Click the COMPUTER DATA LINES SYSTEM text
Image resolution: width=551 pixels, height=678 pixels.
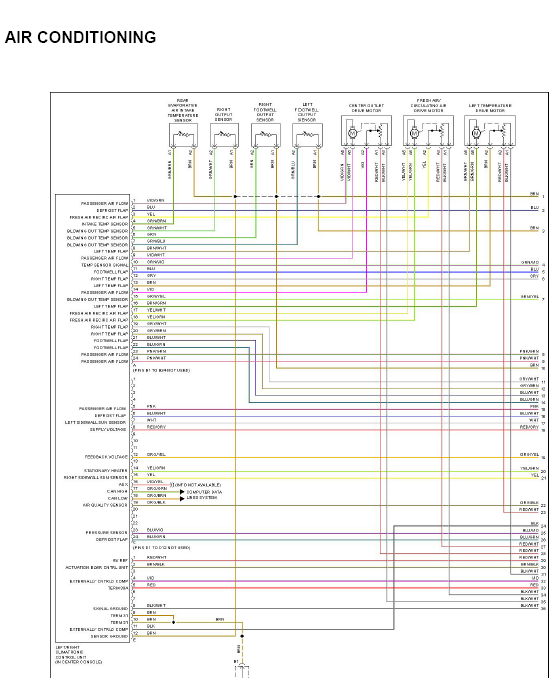click(x=203, y=495)
